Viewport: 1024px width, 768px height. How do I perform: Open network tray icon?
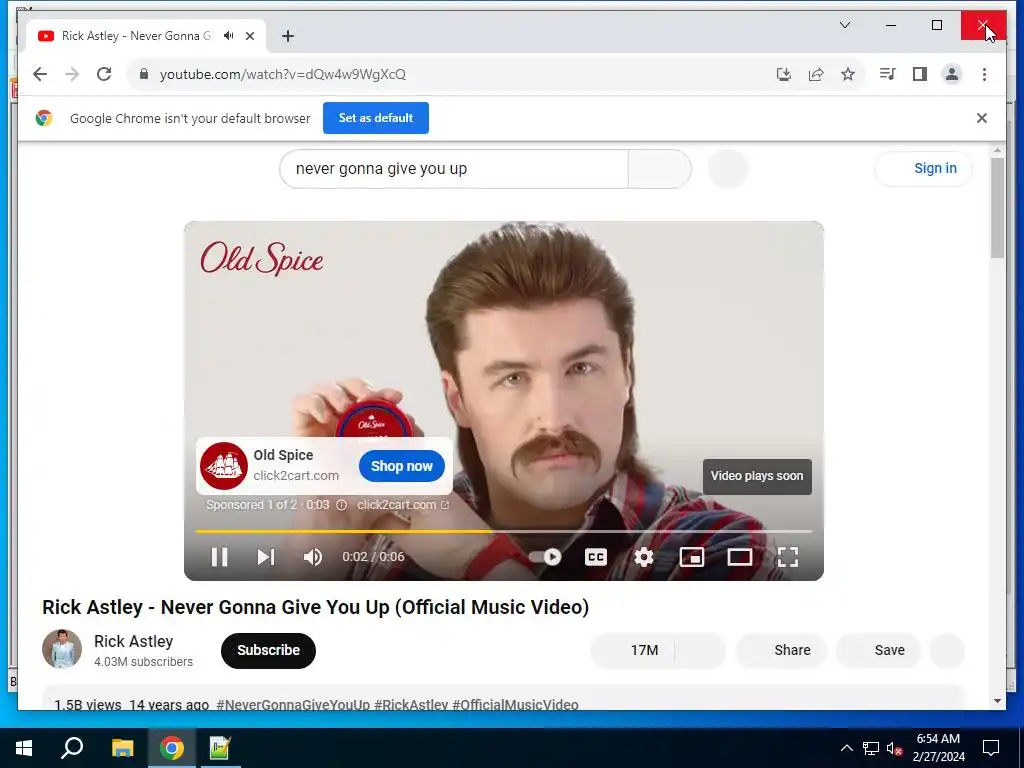(871, 748)
